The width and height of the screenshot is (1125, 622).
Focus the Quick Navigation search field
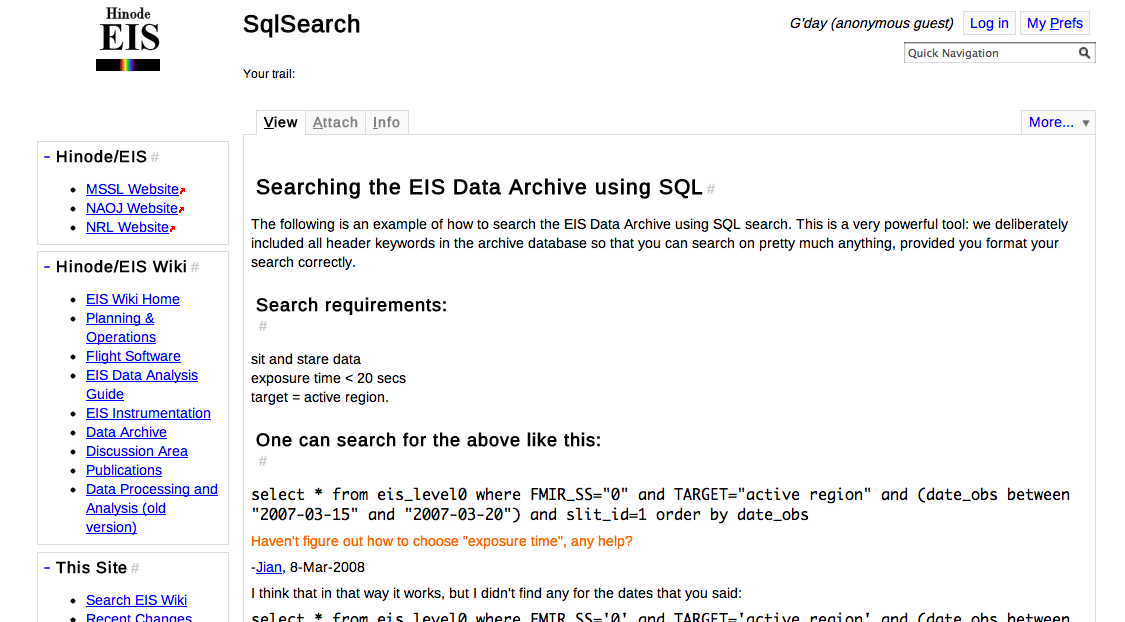click(x=988, y=53)
